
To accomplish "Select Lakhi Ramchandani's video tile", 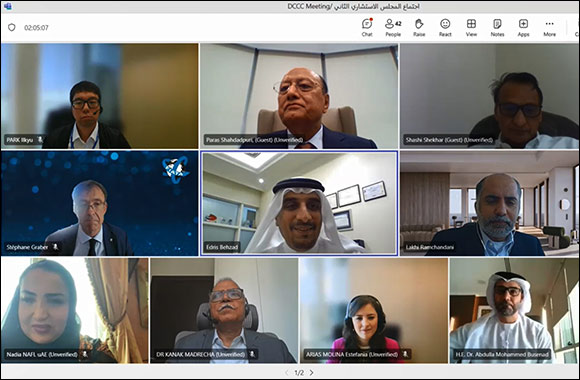I will click(489, 203).
